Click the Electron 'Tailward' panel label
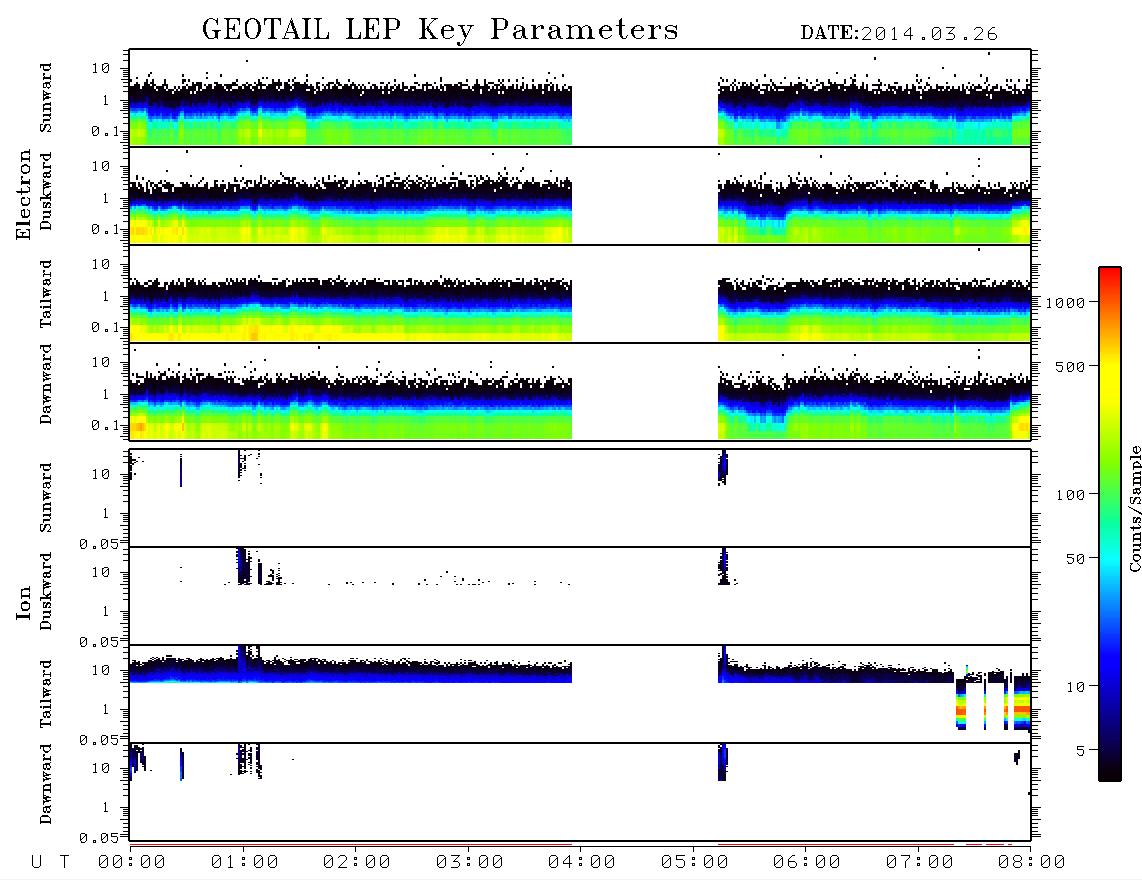 [x=46, y=294]
